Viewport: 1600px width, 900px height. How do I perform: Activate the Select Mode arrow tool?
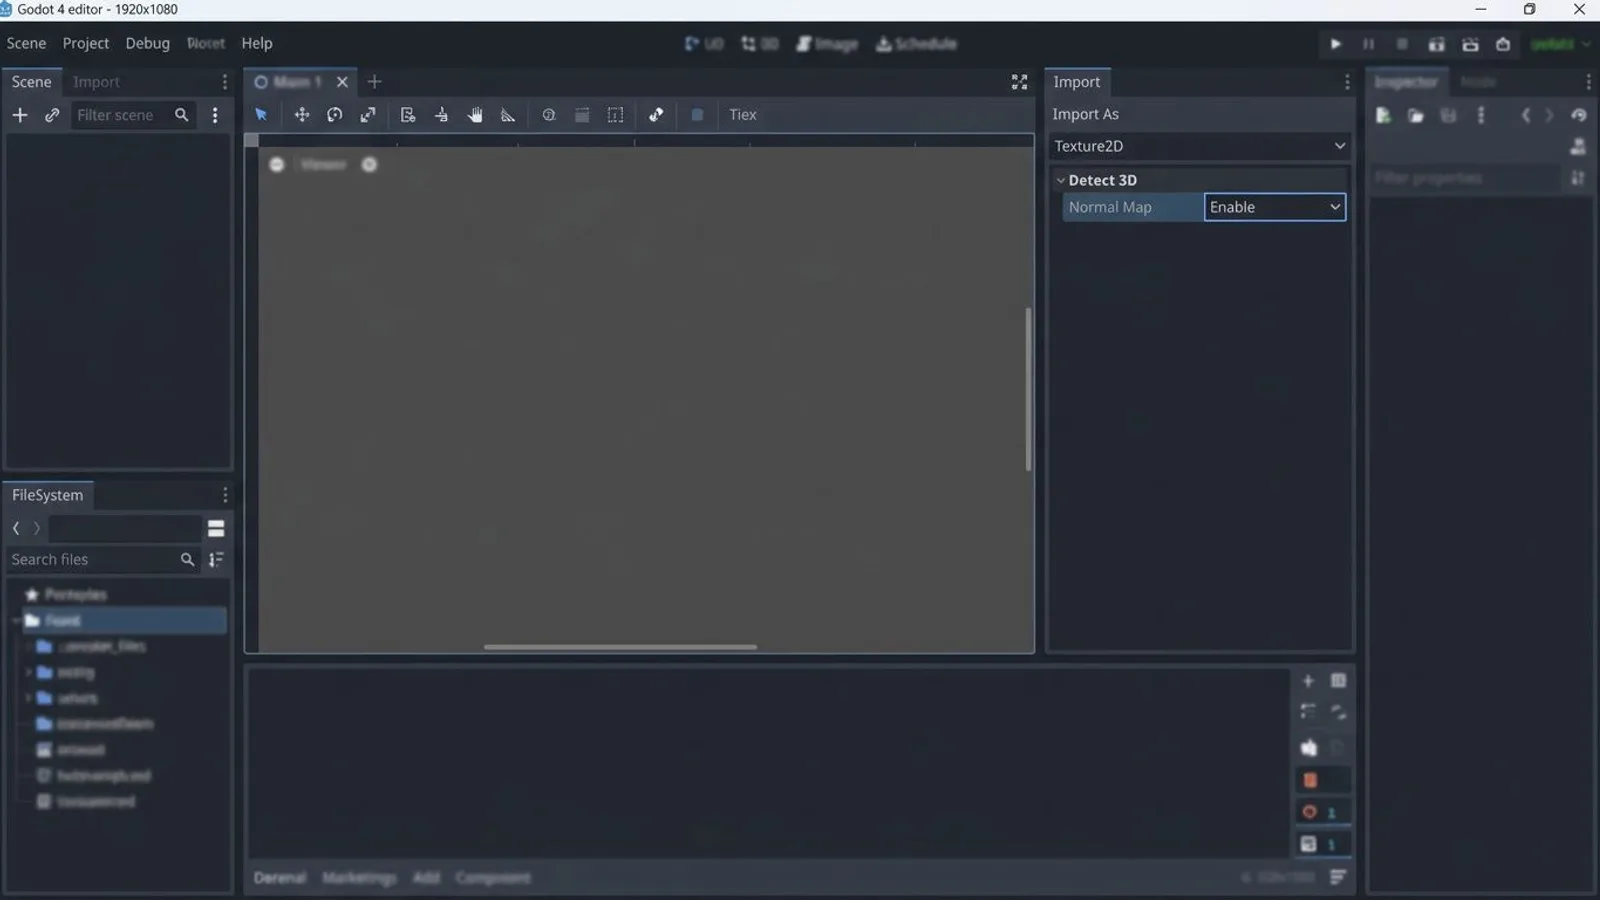coord(261,115)
